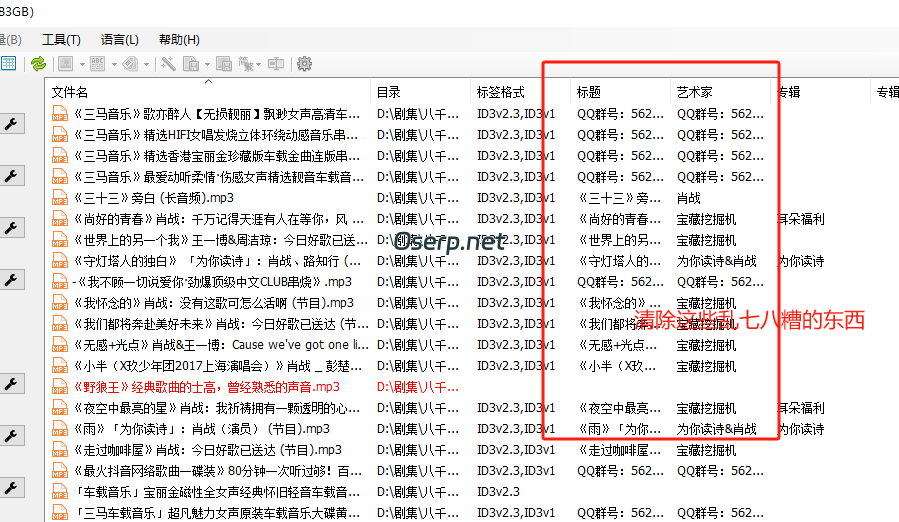Click title cell 《无感+光点… in its row
Screen dimensions: 899x522
(617, 345)
